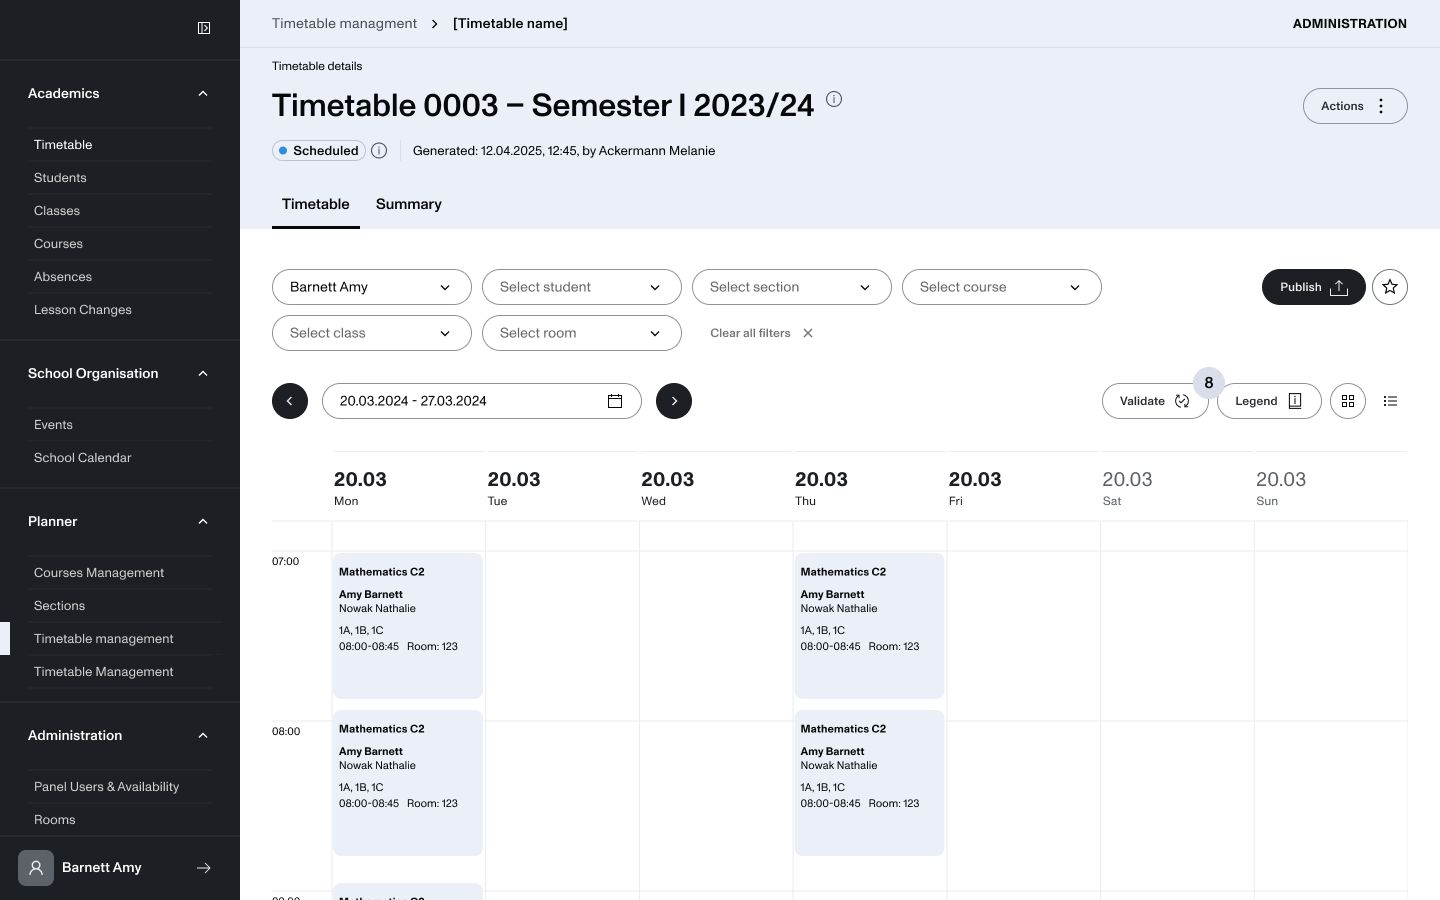The image size is (1440, 900).
Task: Open the Legend button
Action: (1269, 401)
